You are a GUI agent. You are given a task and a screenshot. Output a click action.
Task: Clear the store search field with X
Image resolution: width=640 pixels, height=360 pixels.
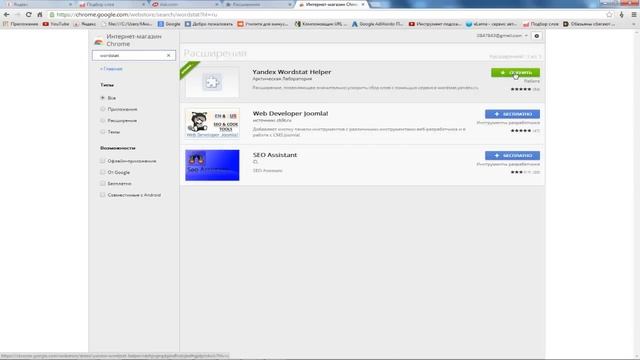click(x=169, y=56)
